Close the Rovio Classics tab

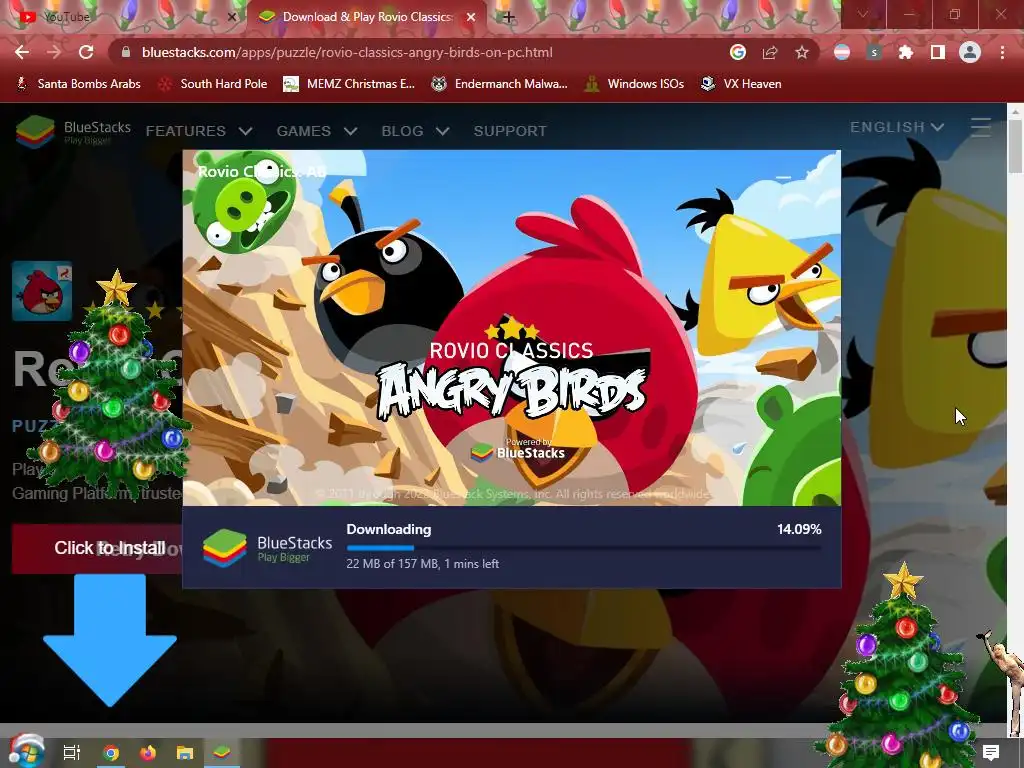(471, 17)
